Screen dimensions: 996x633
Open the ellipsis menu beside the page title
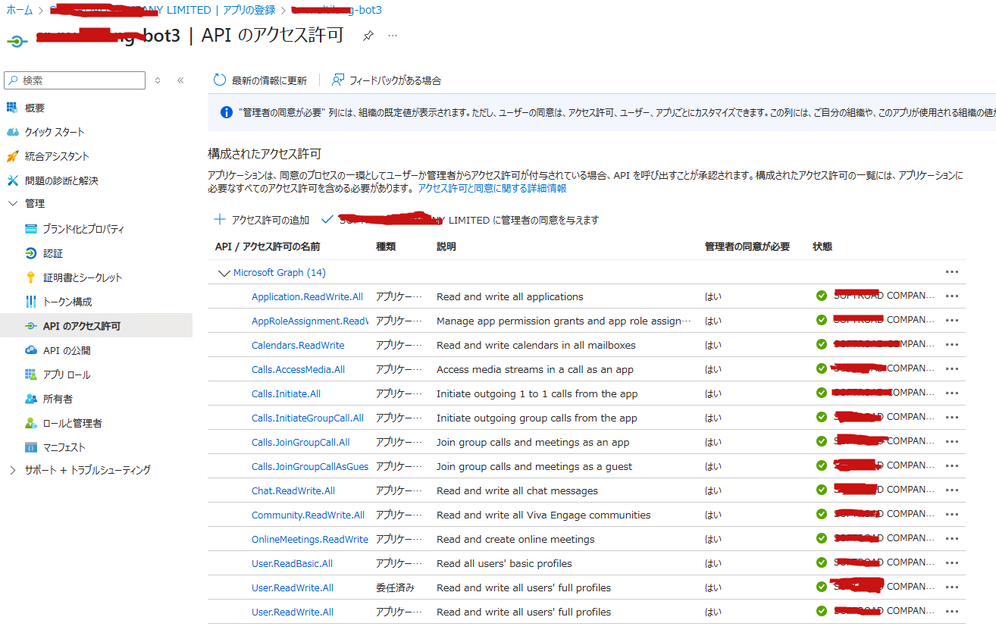click(x=393, y=36)
